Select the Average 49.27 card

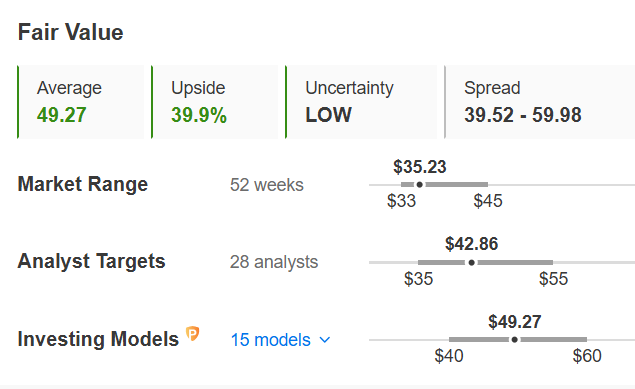tap(81, 102)
